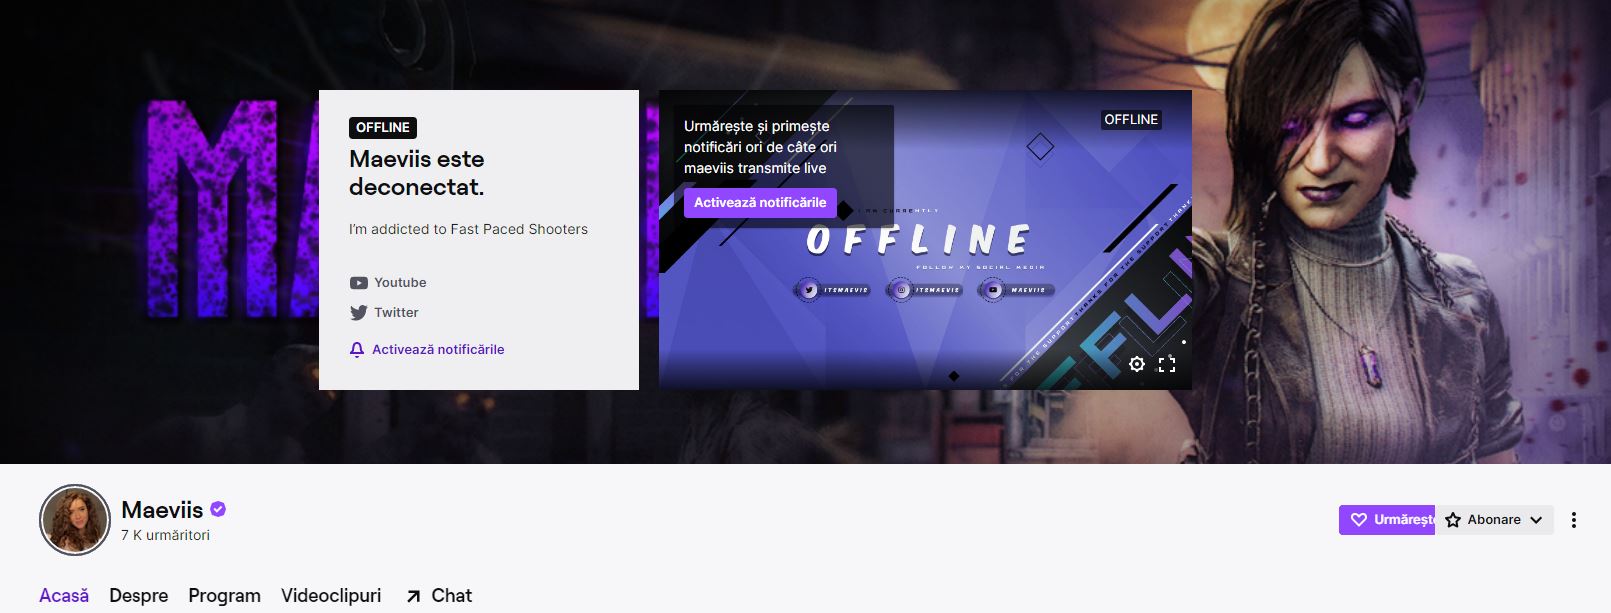Screen dimensions: 1611x613
Task: Click the Maeviis channel name
Action: pos(162,510)
